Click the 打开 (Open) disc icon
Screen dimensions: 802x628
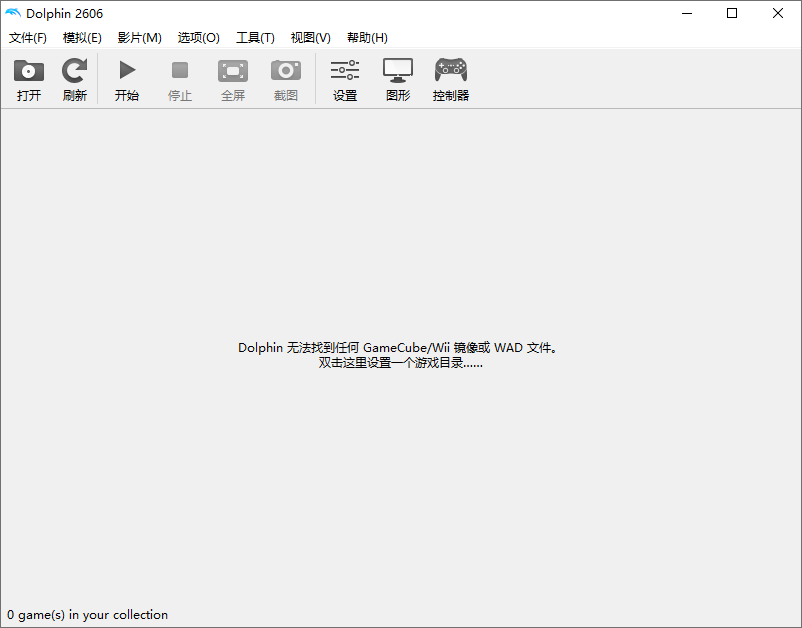pos(29,71)
